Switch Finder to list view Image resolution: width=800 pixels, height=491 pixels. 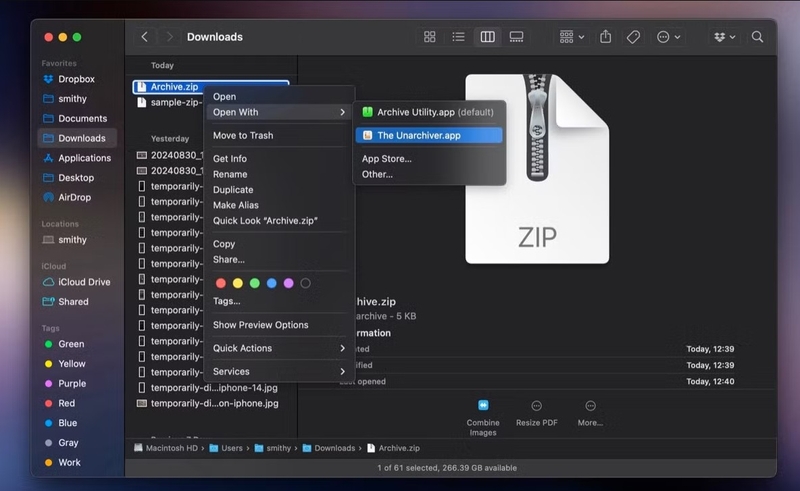pyautogui.click(x=458, y=37)
